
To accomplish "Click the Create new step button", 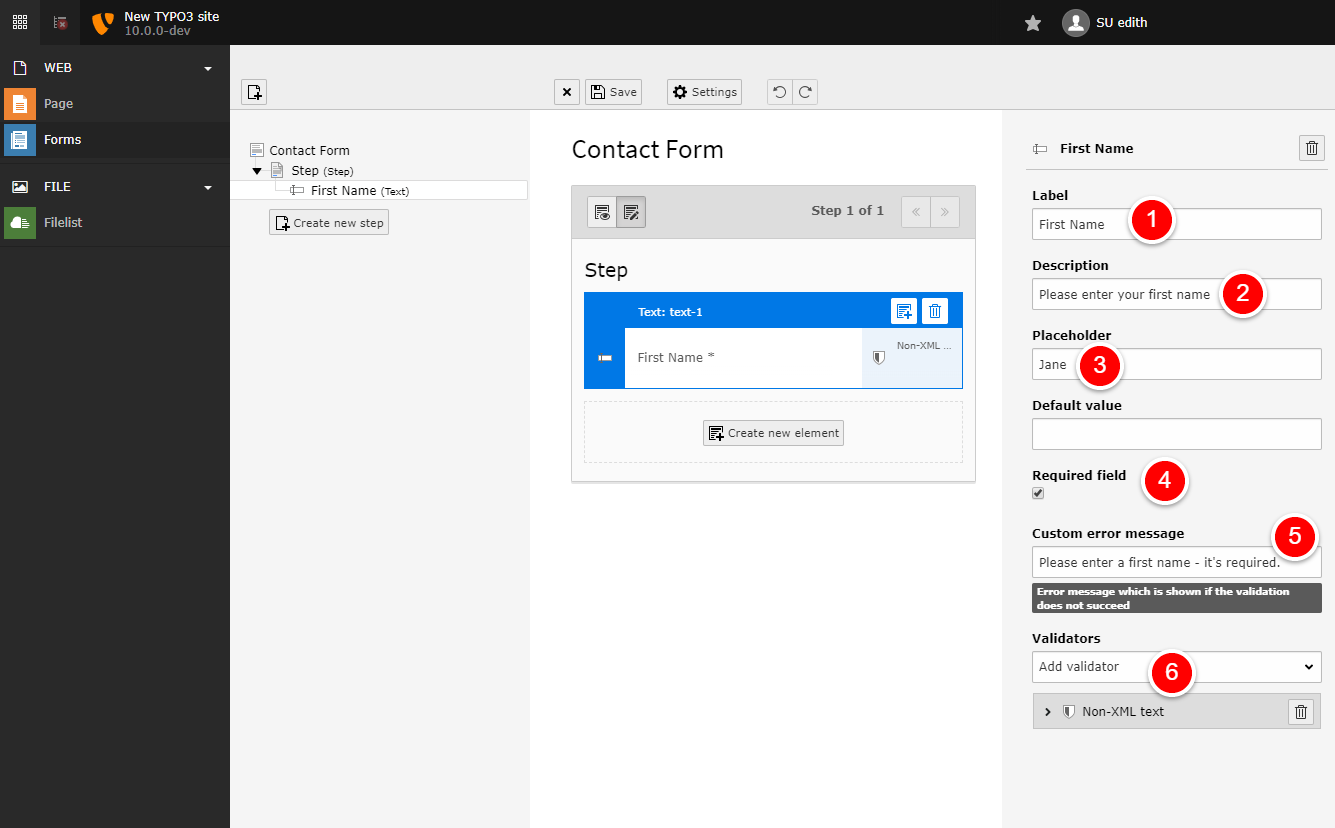I will pos(328,222).
